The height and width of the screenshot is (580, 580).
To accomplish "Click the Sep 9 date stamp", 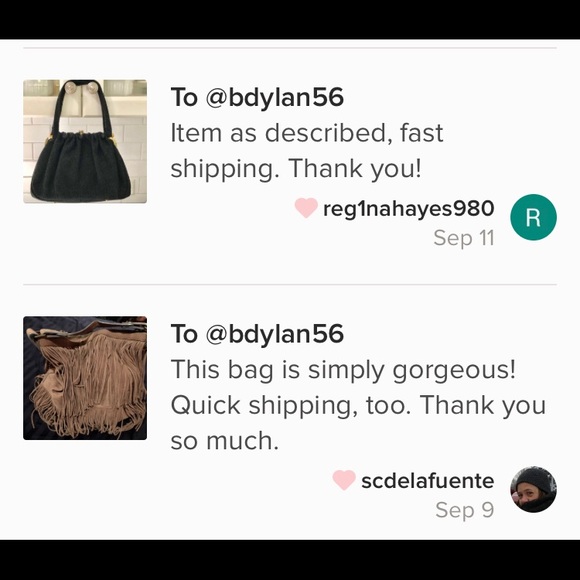I will point(465,510).
